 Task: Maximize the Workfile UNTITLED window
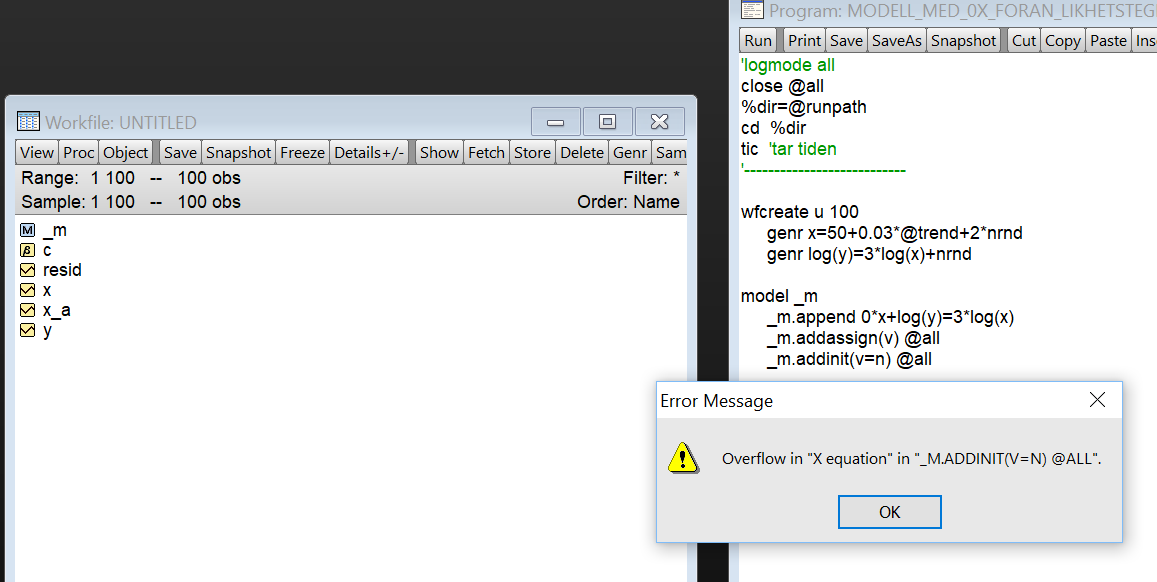pos(607,122)
